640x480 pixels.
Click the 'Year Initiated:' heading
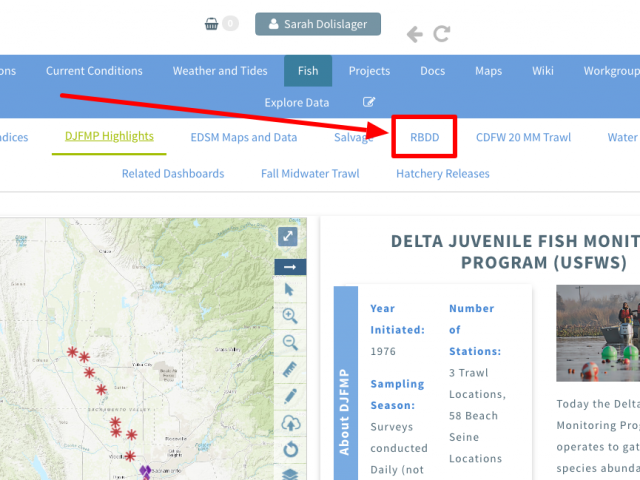398,319
